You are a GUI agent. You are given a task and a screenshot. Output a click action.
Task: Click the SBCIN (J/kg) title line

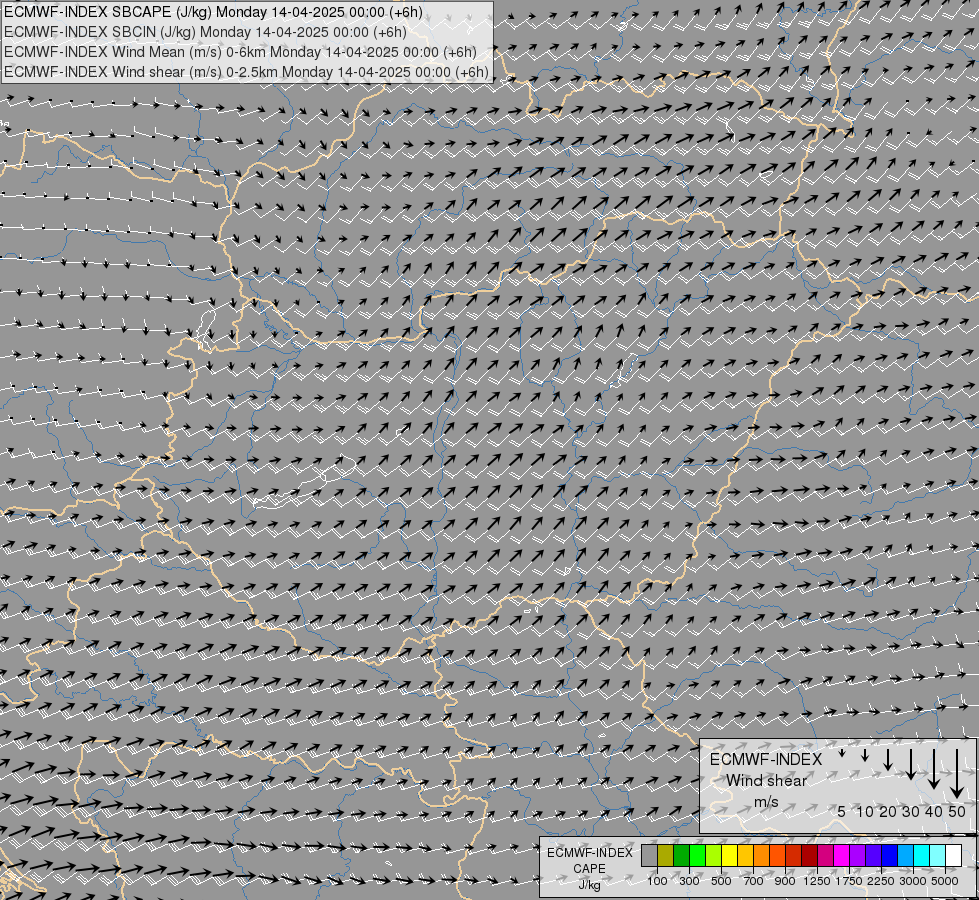[x=205, y=32]
